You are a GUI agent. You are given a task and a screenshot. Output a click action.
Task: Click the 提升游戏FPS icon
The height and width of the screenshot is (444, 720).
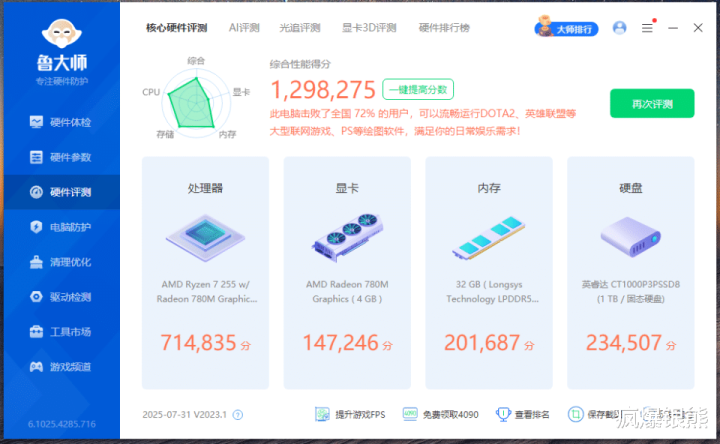tap(322, 414)
